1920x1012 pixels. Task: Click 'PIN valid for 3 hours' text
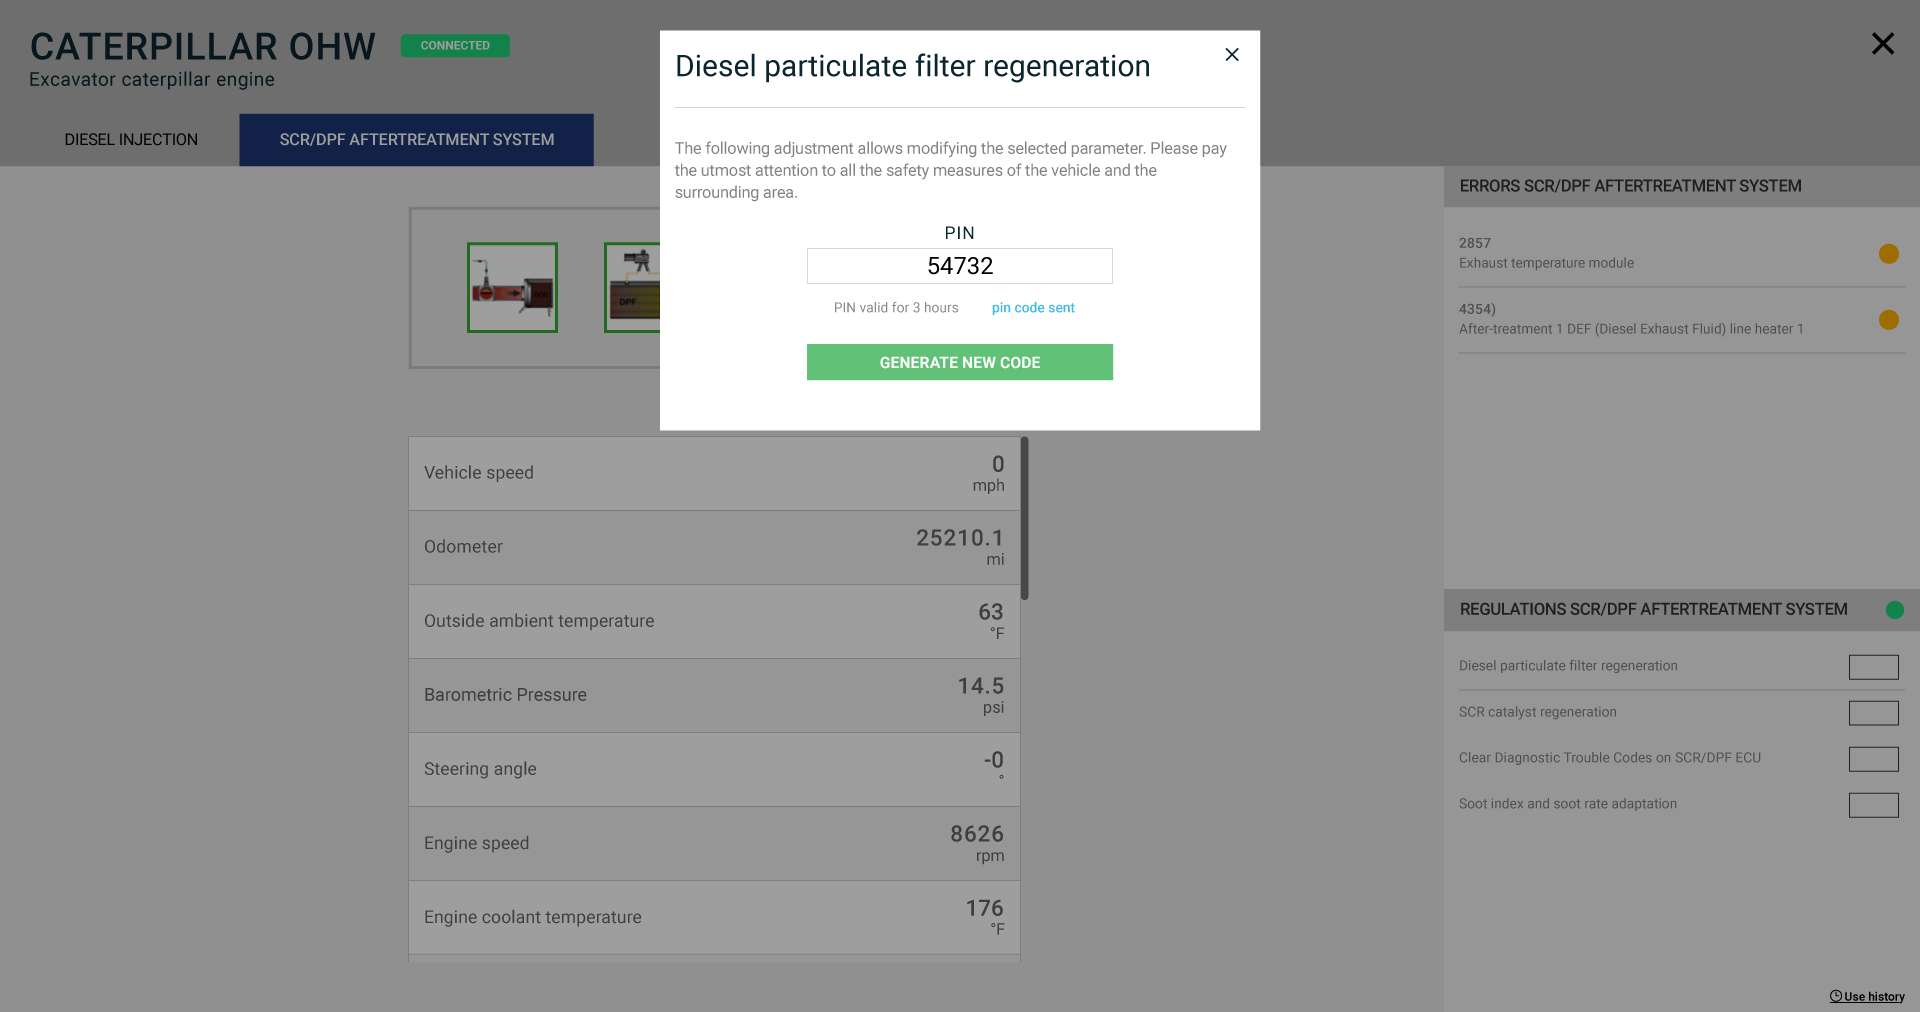[x=896, y=308]
